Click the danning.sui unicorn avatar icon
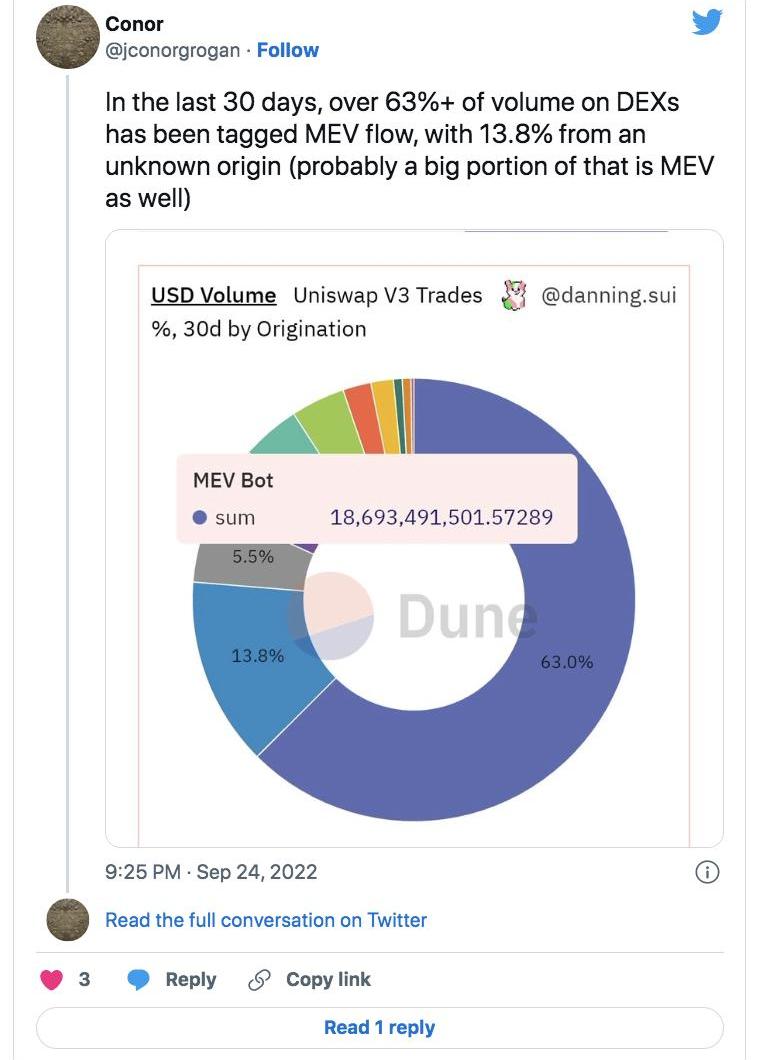764x1060 pixels. point(513,296)
